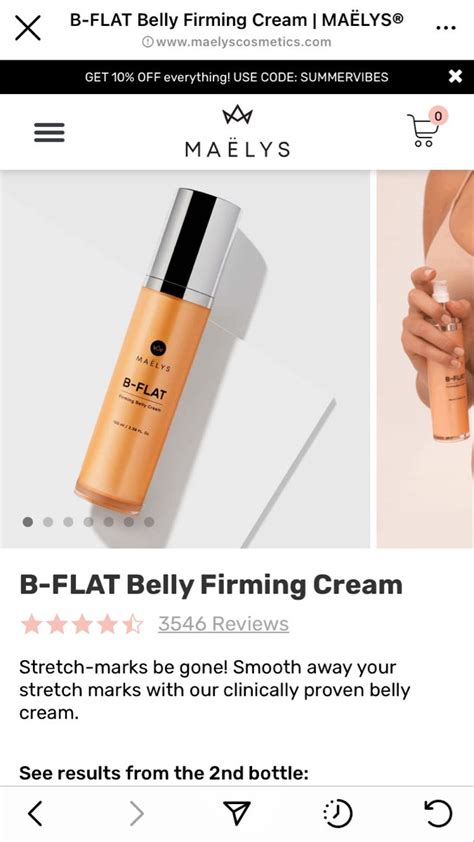Select the second carousel dot
Image resolution: width=474 pixels, height=842 pixels.
click(x=48, y=521)
